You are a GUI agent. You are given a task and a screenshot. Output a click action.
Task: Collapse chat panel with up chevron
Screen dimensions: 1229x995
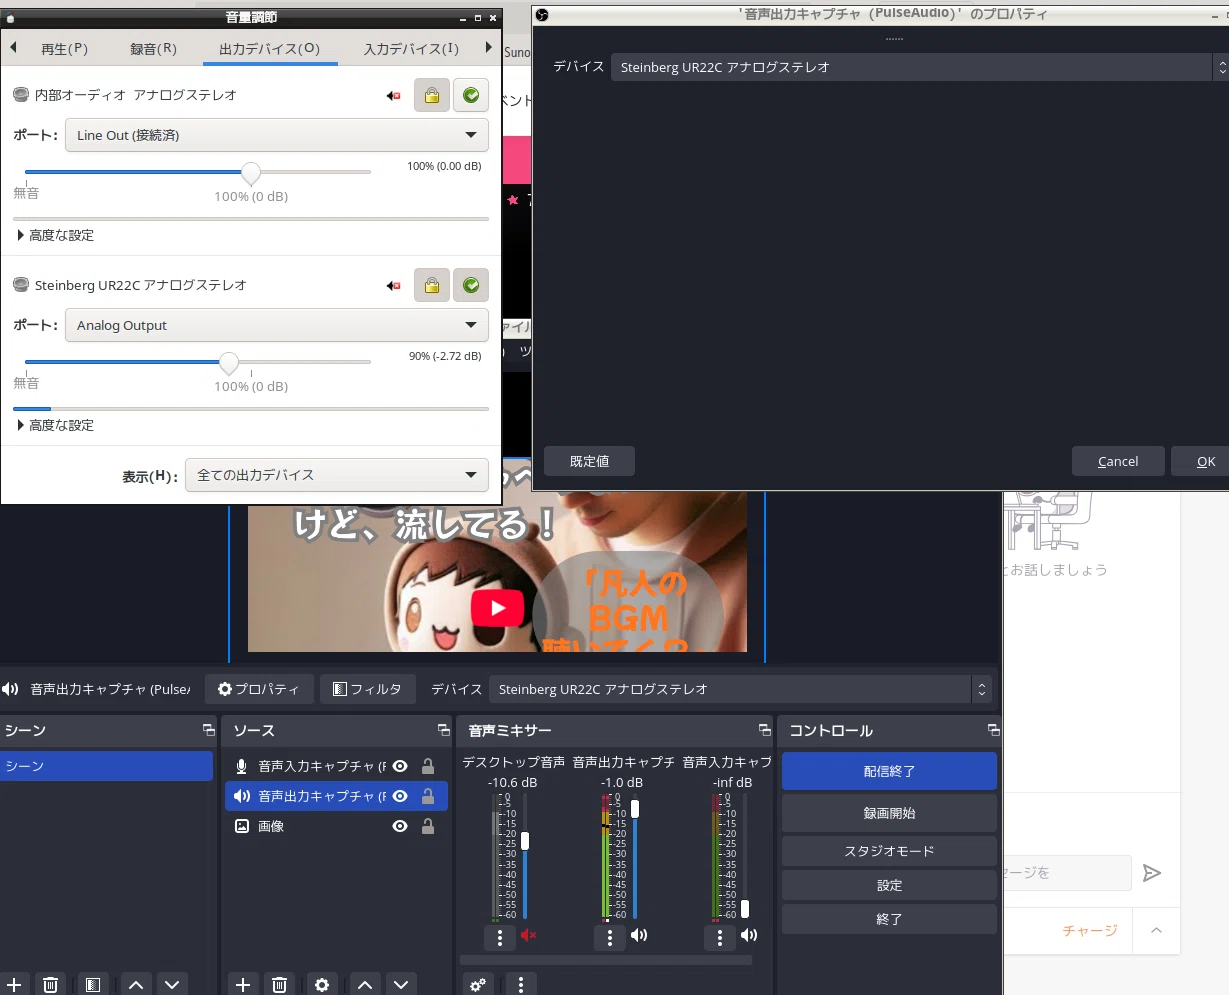point(1156,930)
